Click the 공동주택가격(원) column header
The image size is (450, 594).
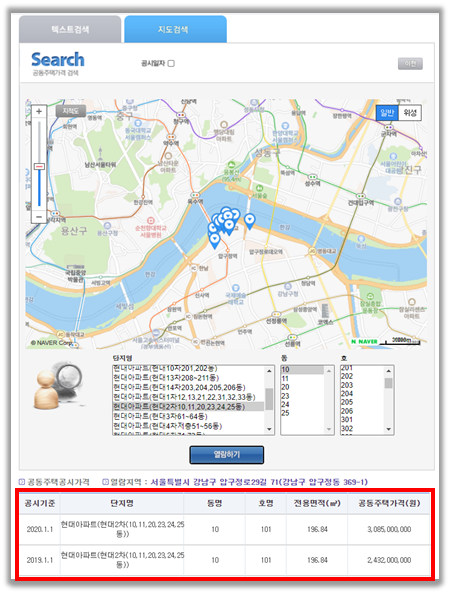click(389, 503)
